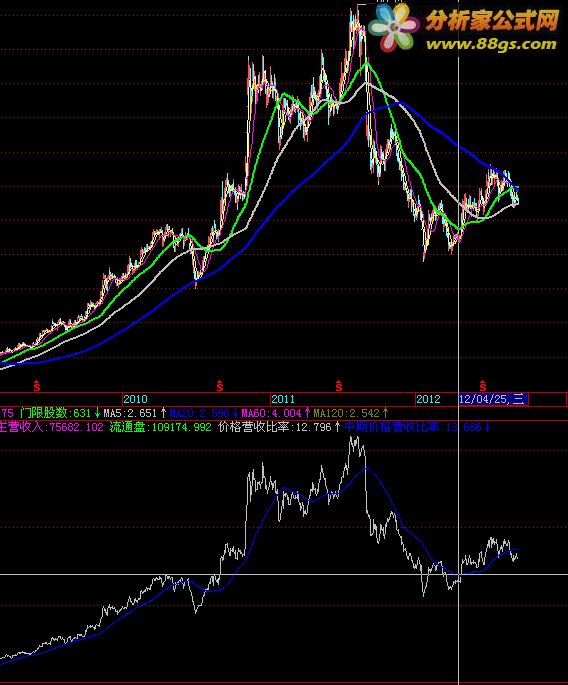This screenshot has height=685, width=568.
Task: Click the highlighted 12/04/25 cursor date box
Action: coord(493,399)
